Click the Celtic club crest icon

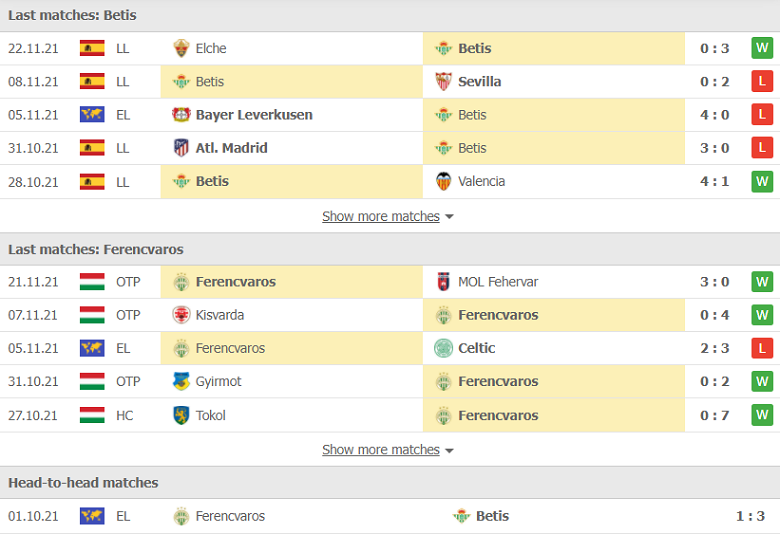[x=443, y=348]
